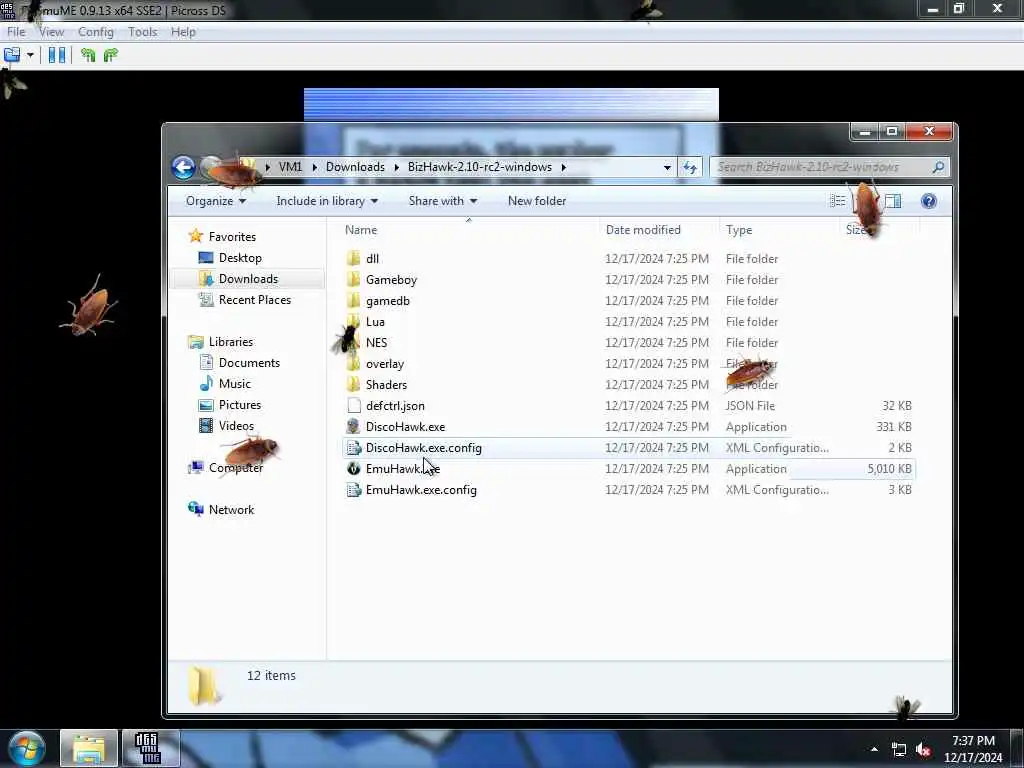Expand the arrow between Downloads and BizHawk folder

click(x=396, y=167)
